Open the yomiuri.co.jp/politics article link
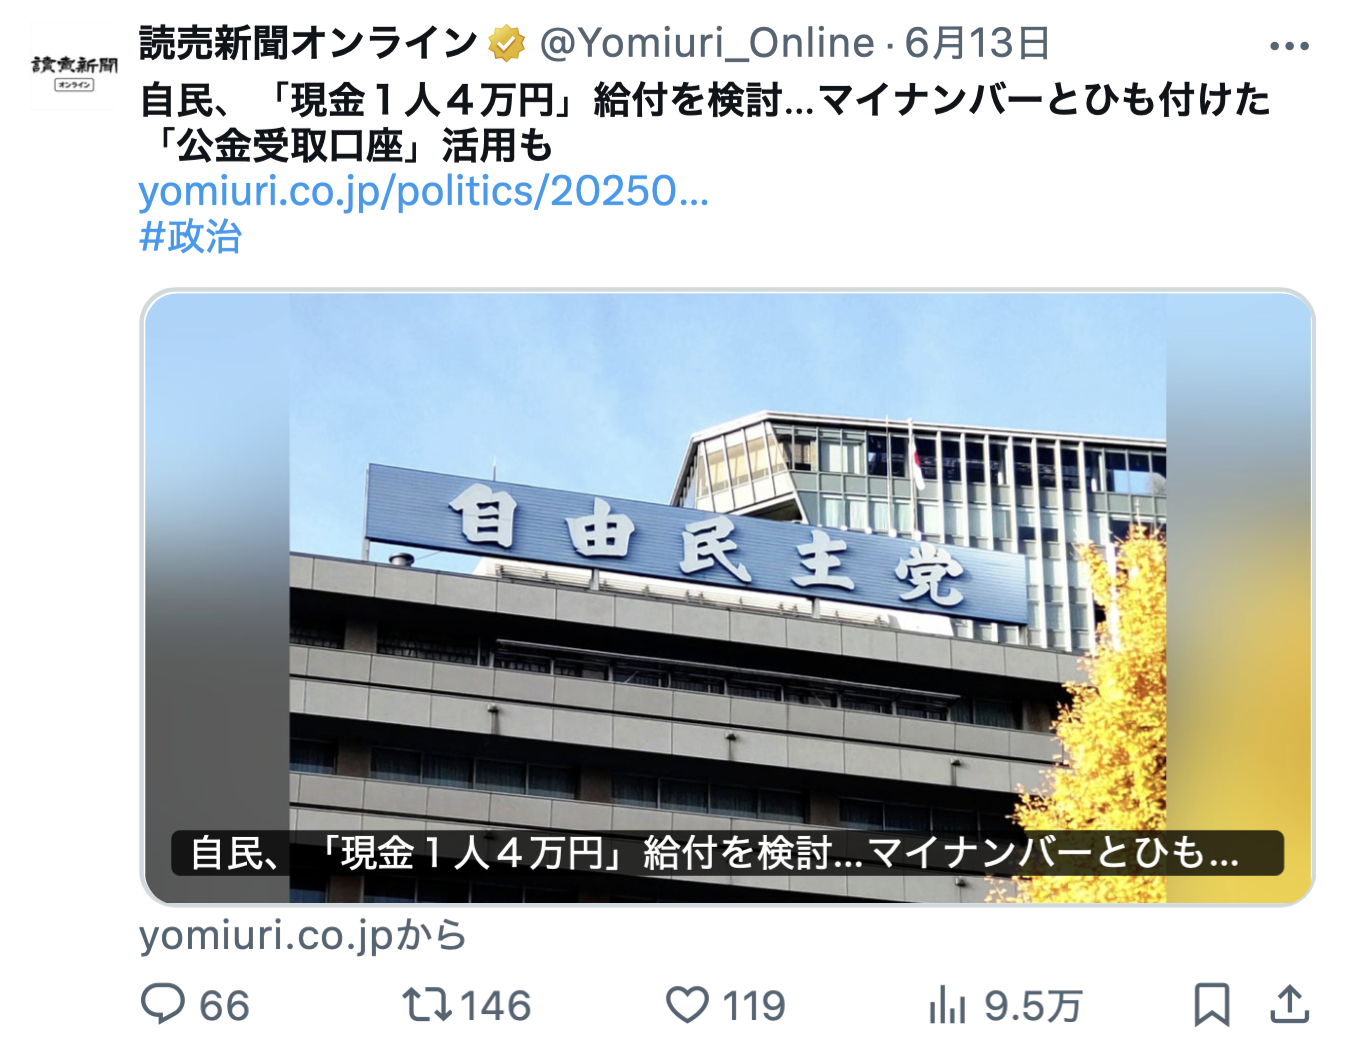 tap(424, 191)
